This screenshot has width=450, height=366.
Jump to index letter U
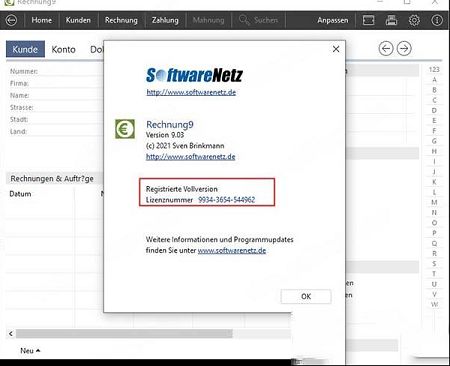(x=434, y=284)
